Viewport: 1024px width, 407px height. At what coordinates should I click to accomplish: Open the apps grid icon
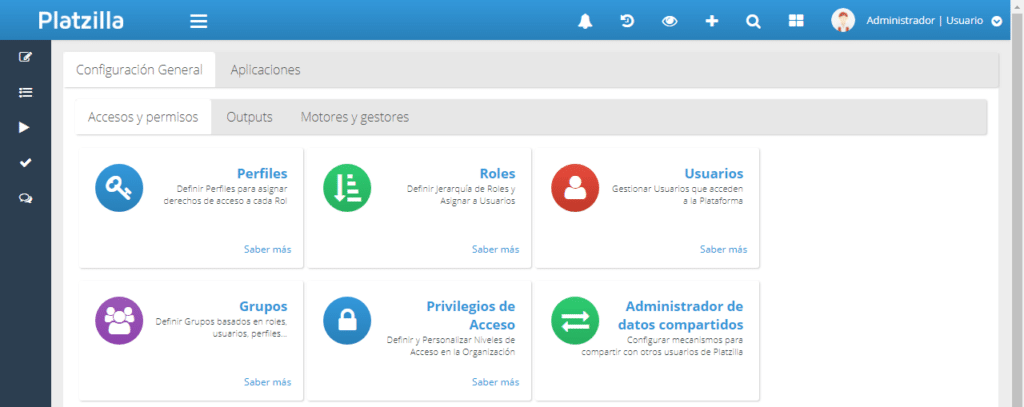(x=796, y=21)
